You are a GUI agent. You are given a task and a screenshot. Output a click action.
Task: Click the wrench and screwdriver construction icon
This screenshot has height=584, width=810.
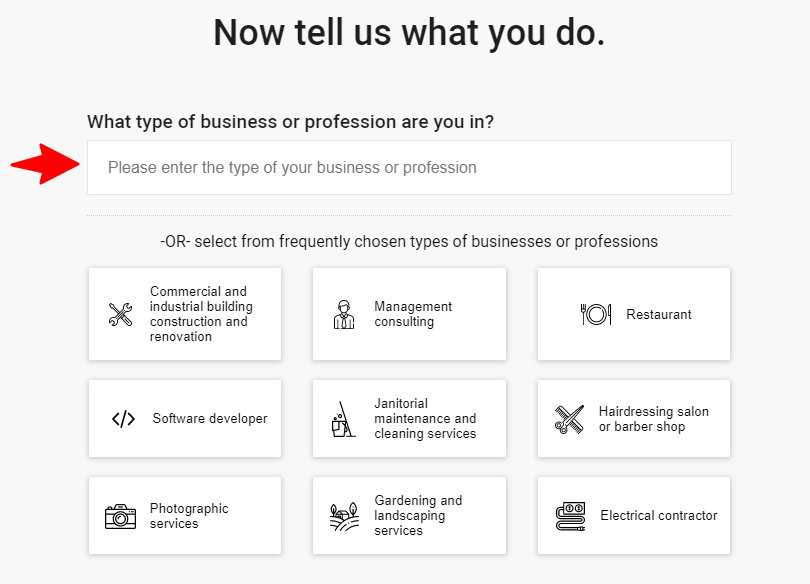coord(120,314)
